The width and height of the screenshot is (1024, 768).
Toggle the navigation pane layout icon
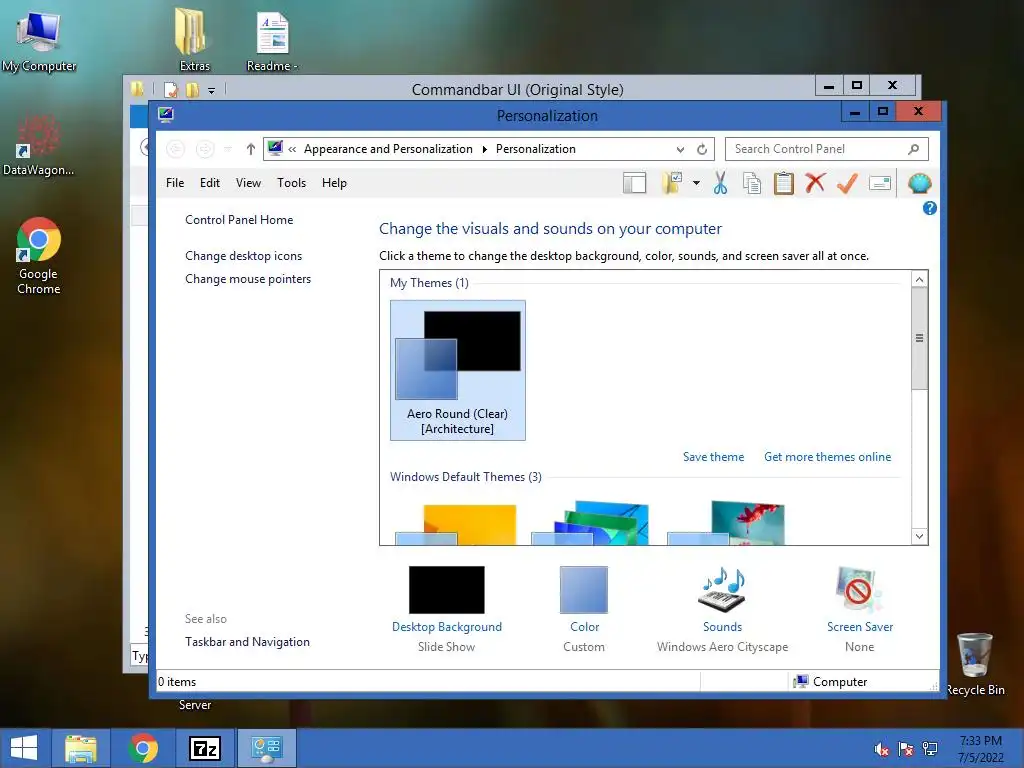634,184
